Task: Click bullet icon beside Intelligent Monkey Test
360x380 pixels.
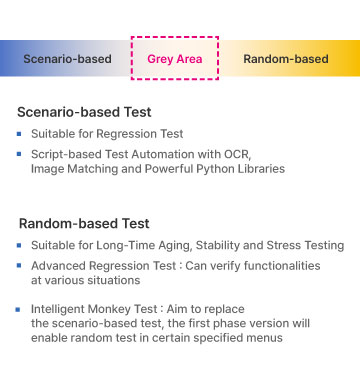Action: [18, 309]
